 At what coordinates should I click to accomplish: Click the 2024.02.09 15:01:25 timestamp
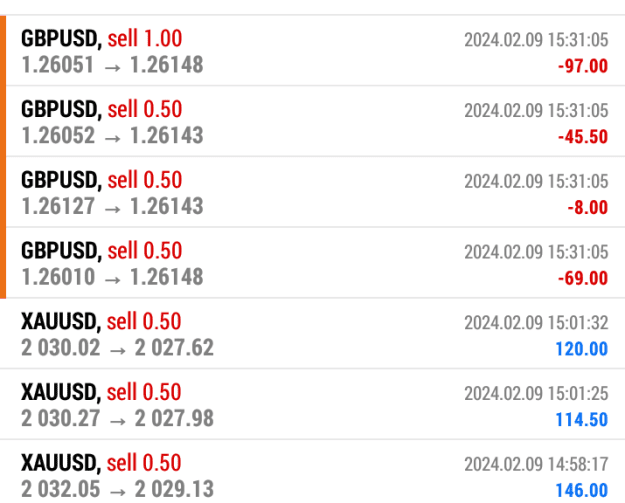pyautogui.click(x=536, y=394)
